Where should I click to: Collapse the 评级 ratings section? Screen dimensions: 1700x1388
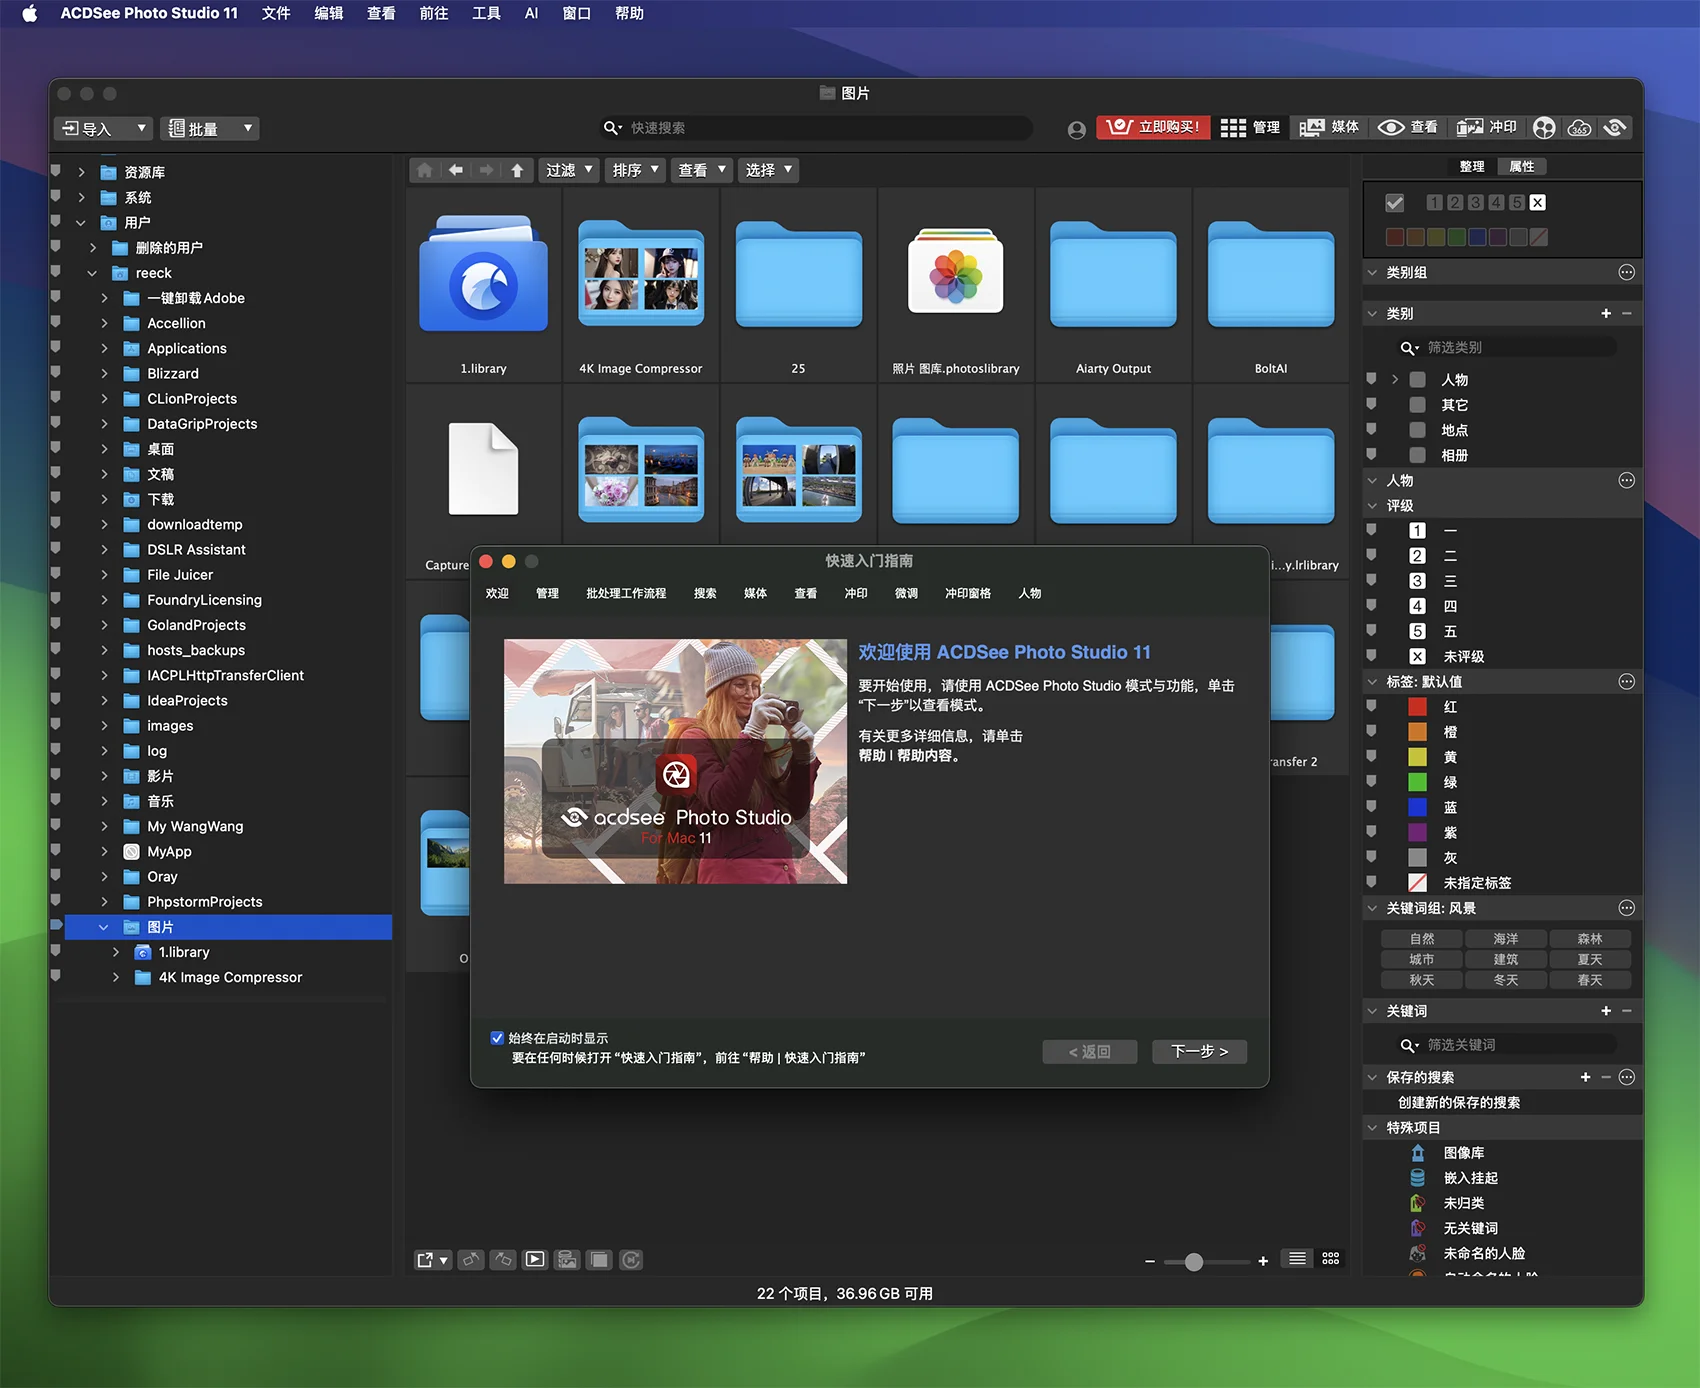(1373, 506)
